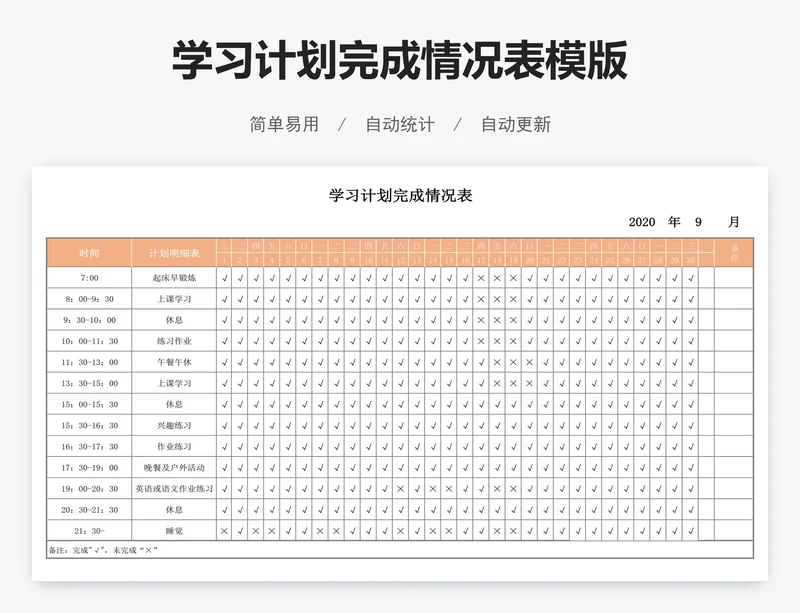Click the × on day 20 in 午餐午休 row
This screenshot has height=613, width=800.
529,362
